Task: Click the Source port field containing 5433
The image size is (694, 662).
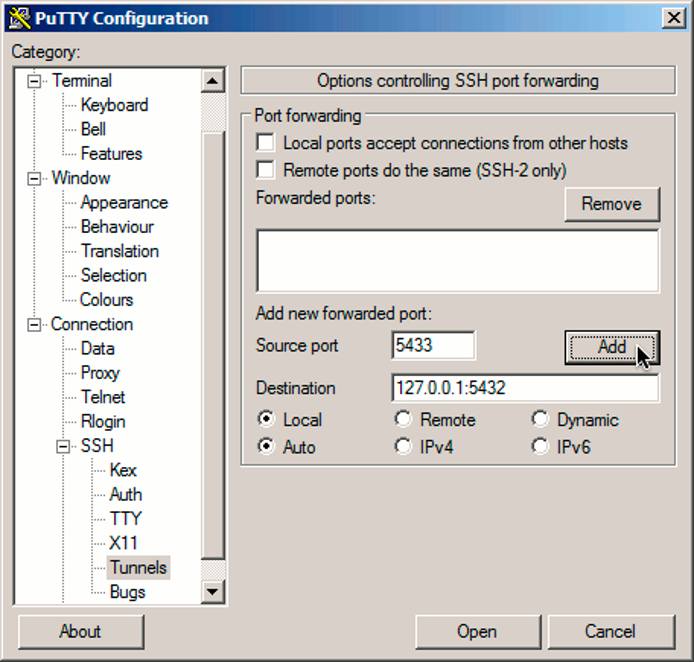Action: (433, 345)
